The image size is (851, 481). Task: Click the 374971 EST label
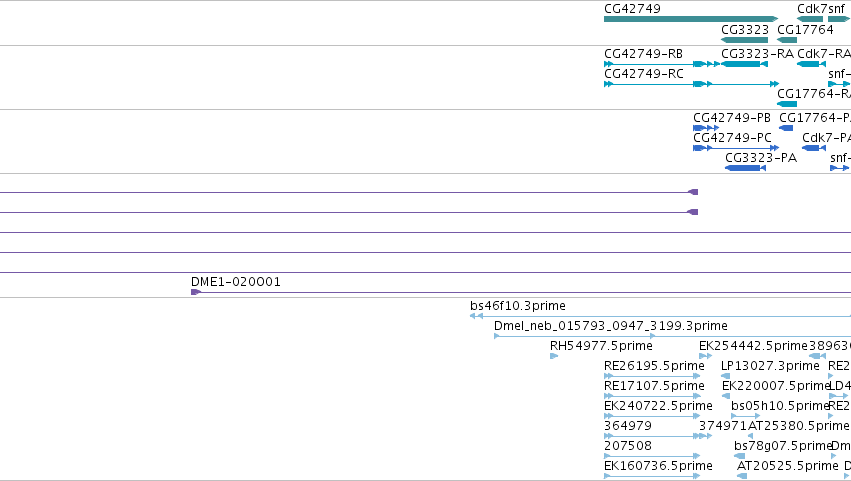pos(723,427)
